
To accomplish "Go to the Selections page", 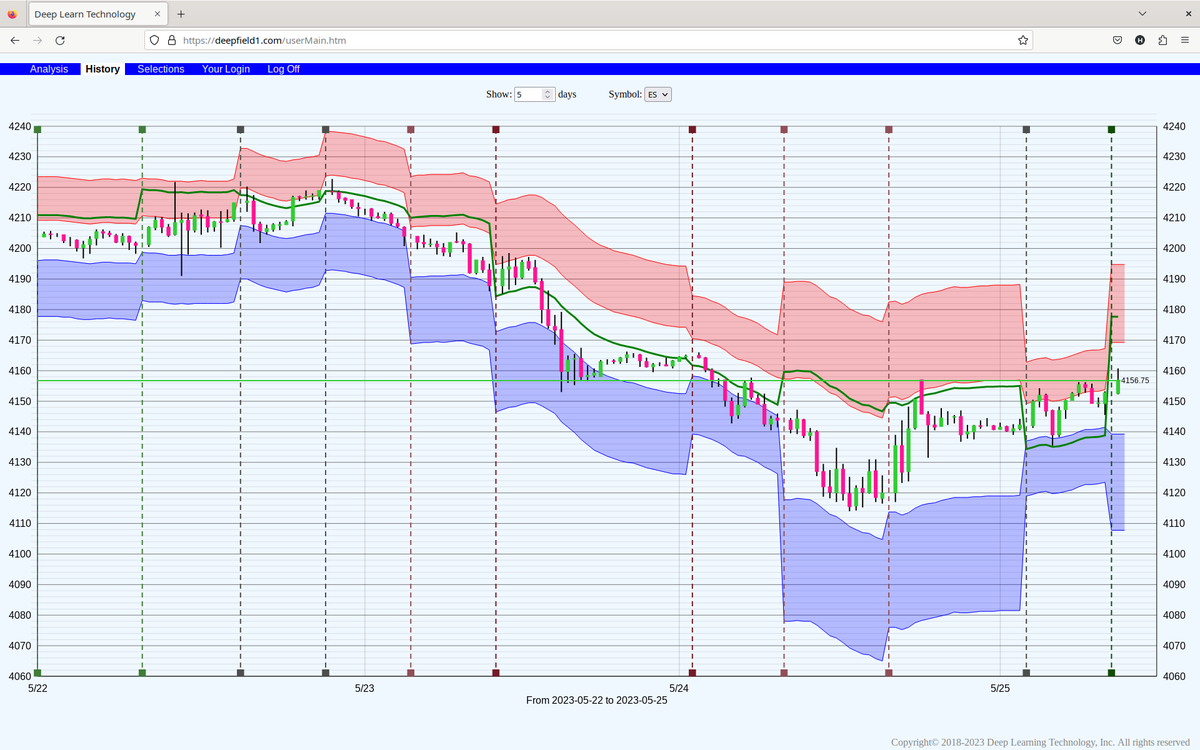I will (x=161, y=69).
